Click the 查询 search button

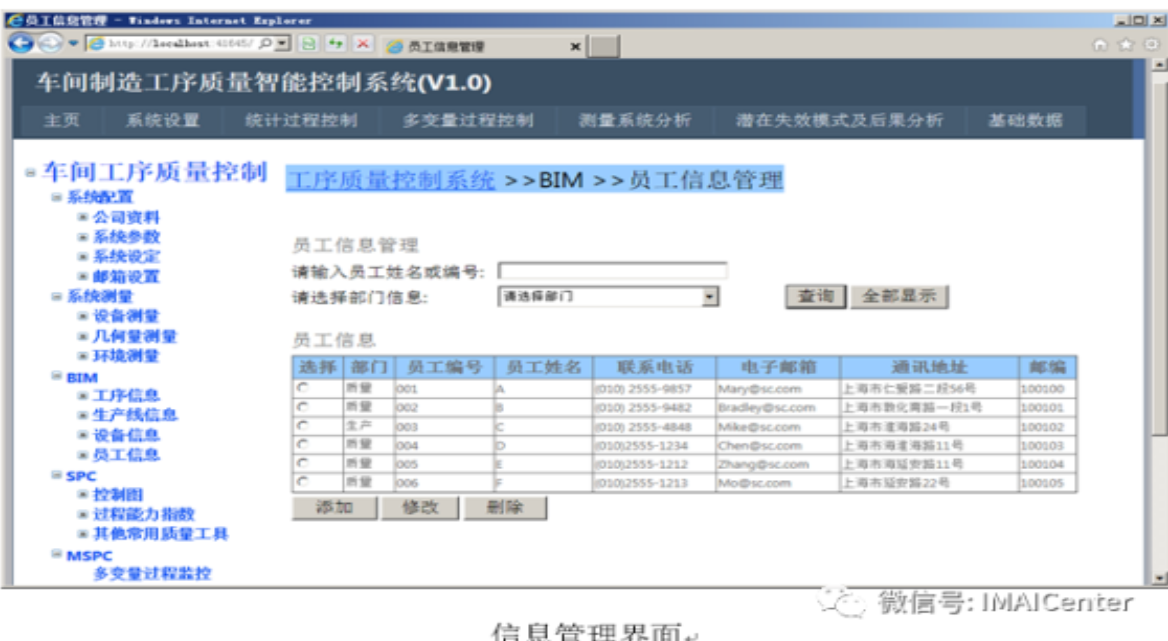pyautogui.click(x=816, y=297)
